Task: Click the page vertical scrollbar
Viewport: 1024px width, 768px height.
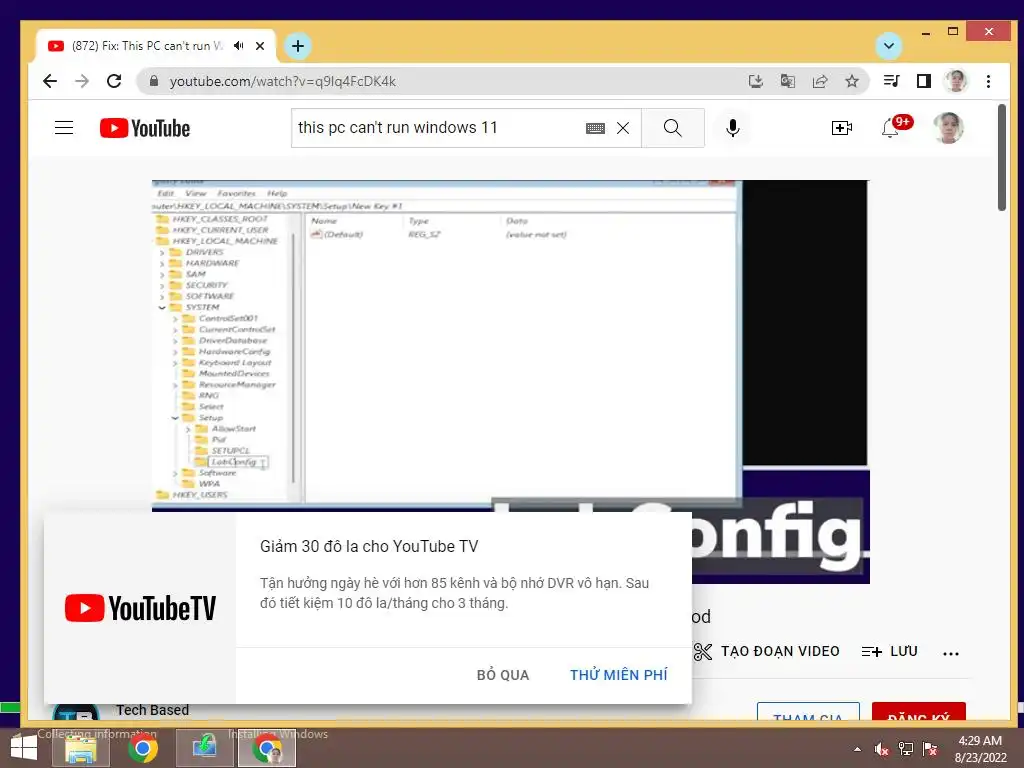Action: click(x=1002, y=157)
